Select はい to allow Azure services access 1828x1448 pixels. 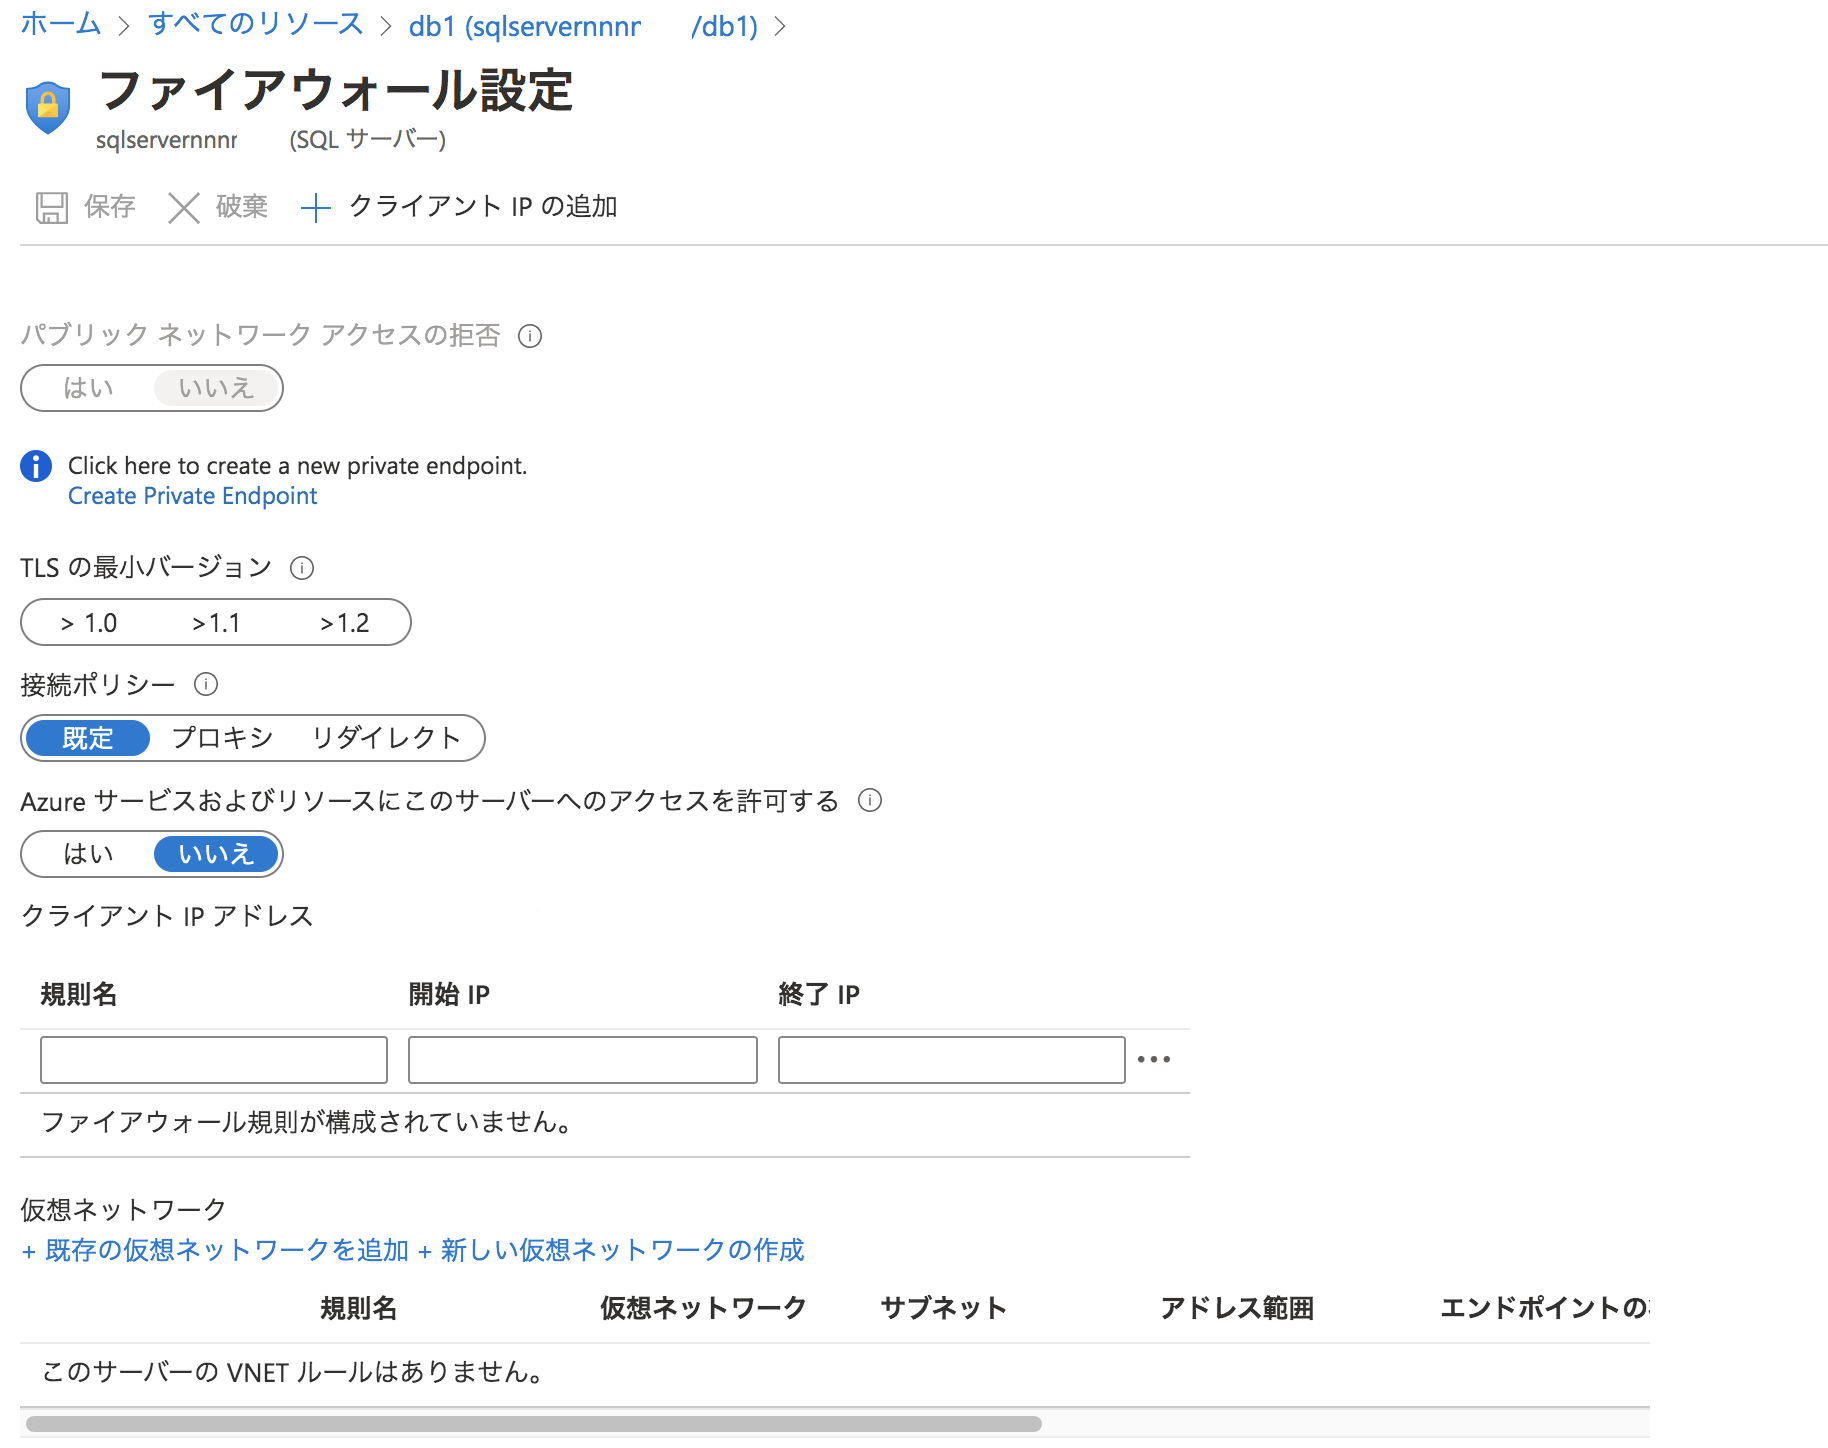click(88, 854)
